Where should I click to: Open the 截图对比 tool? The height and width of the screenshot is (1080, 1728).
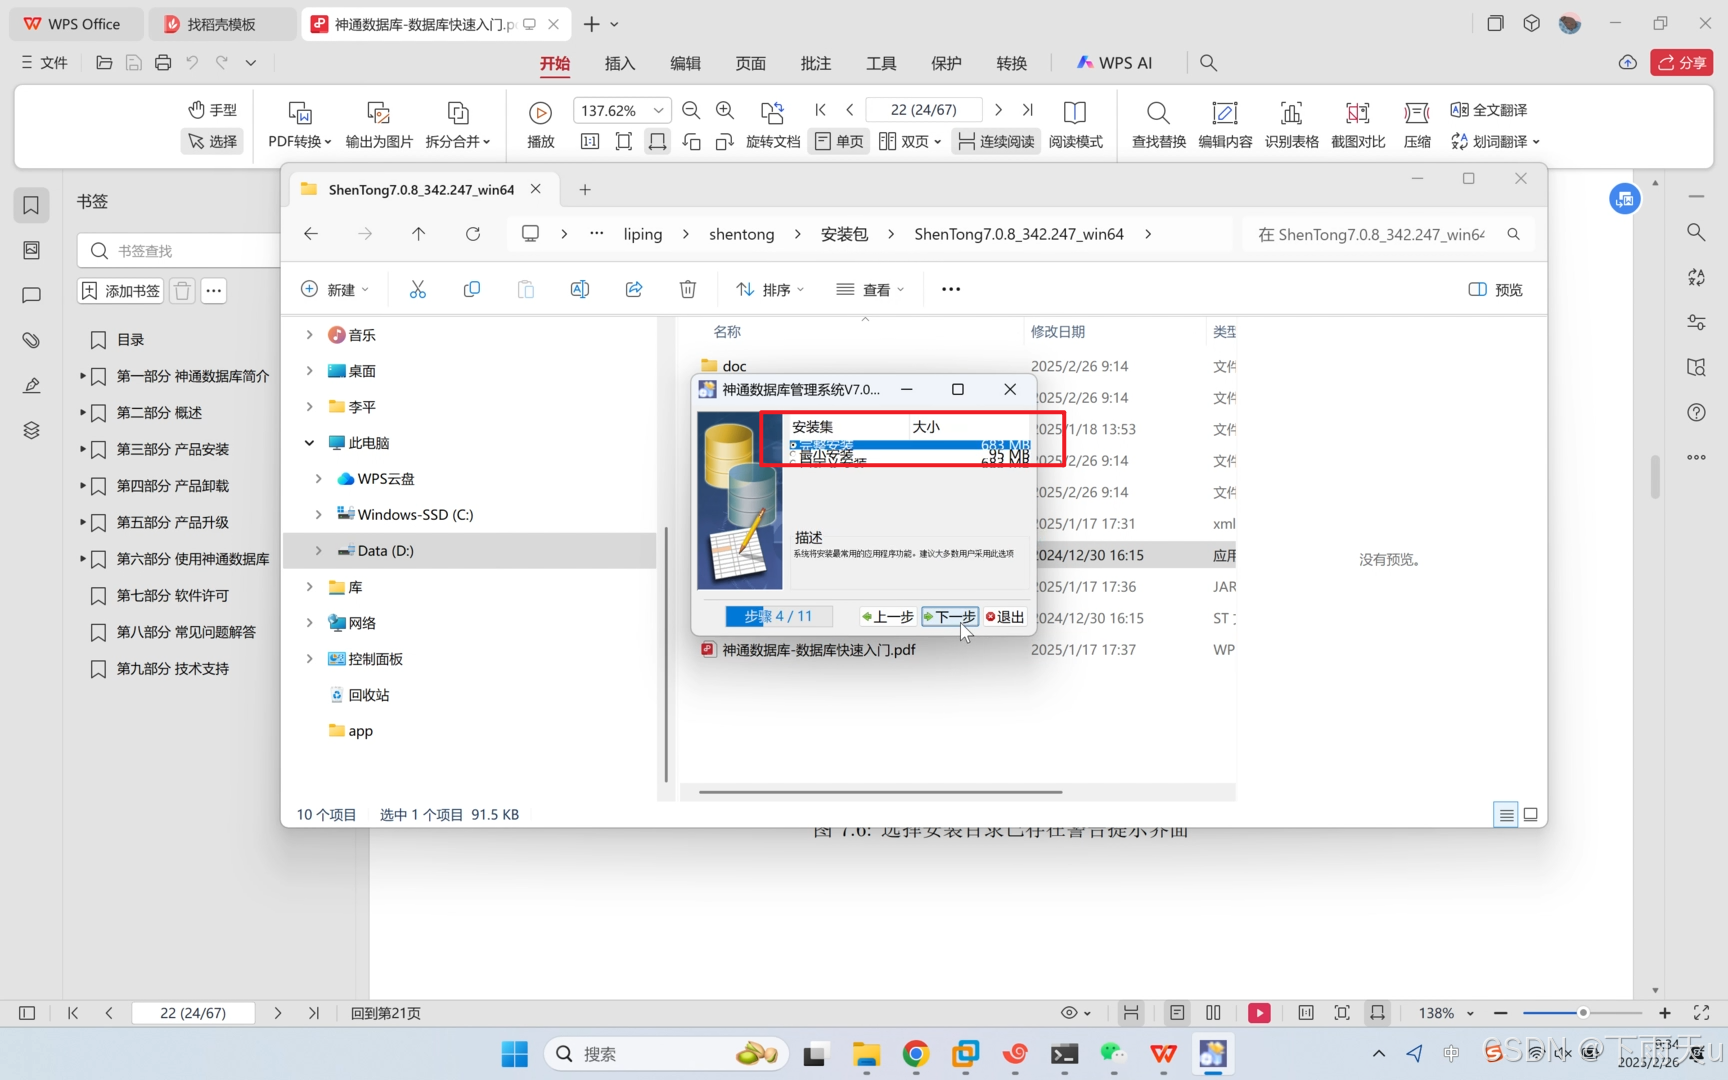click(1358, 124)
